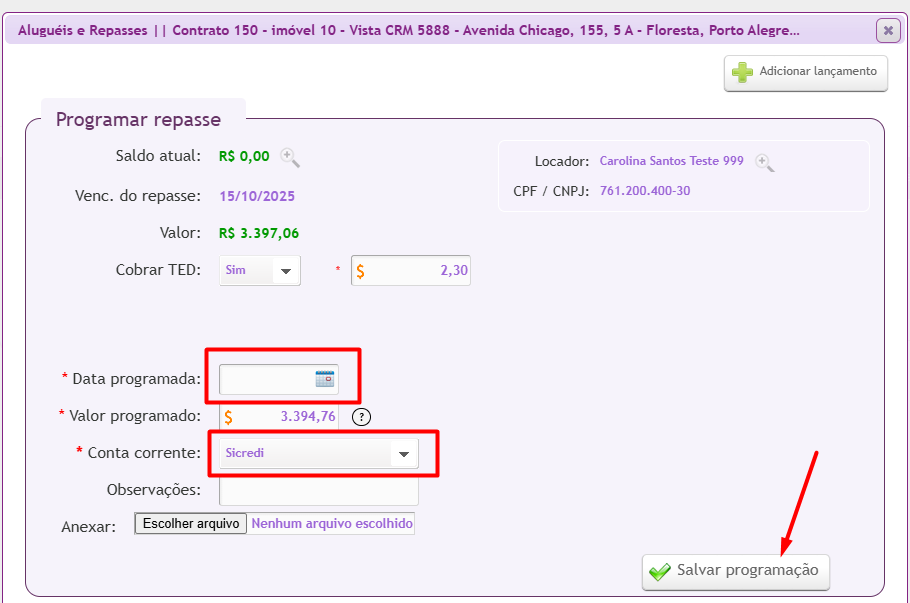
Task: Click the Valor programado amount 3.394,76
Action: pos(307,417)
